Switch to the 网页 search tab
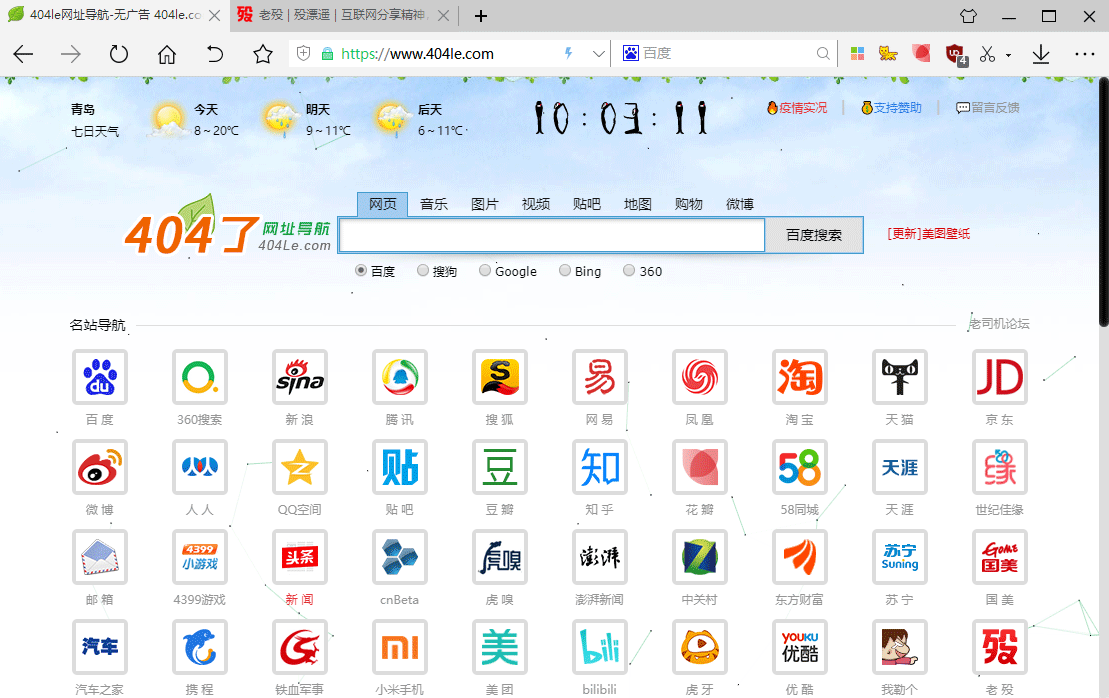 [x=383, y=204]
